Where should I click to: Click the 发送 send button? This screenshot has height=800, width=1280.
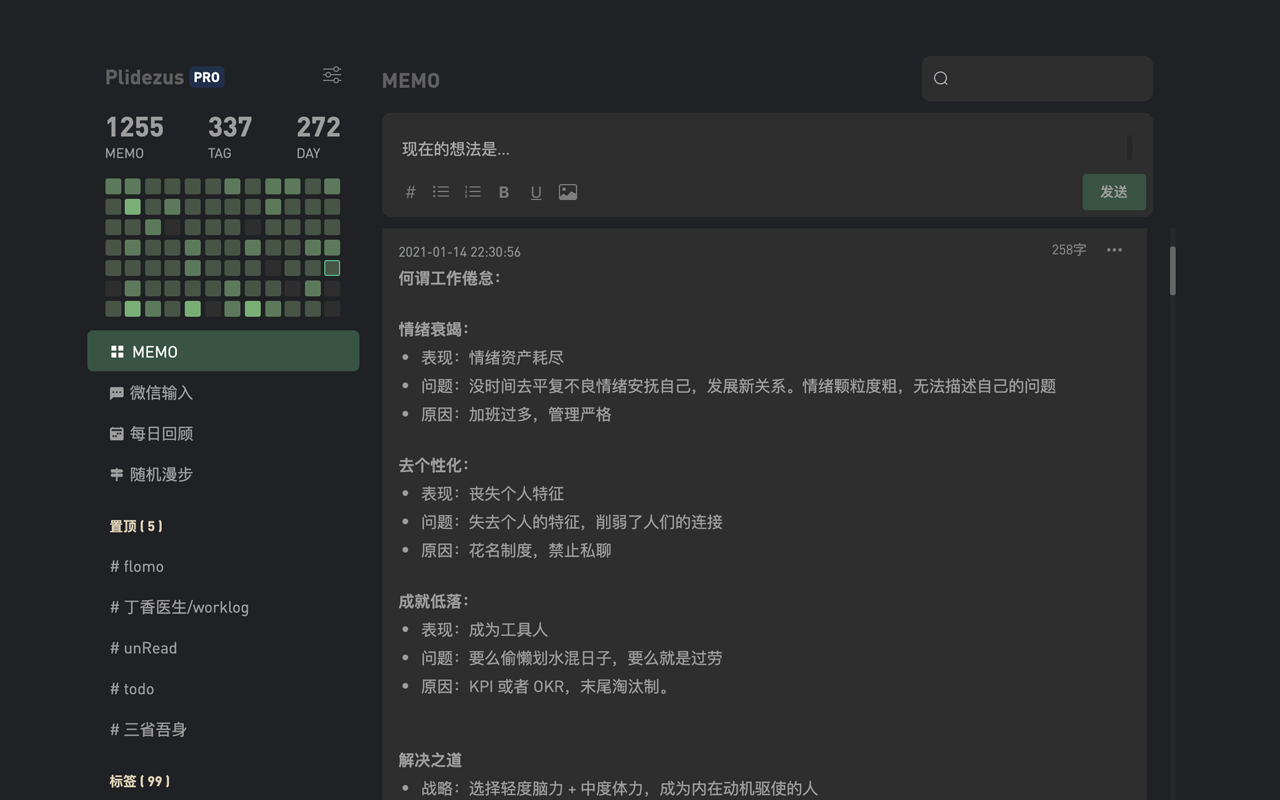click(1114, 192)
